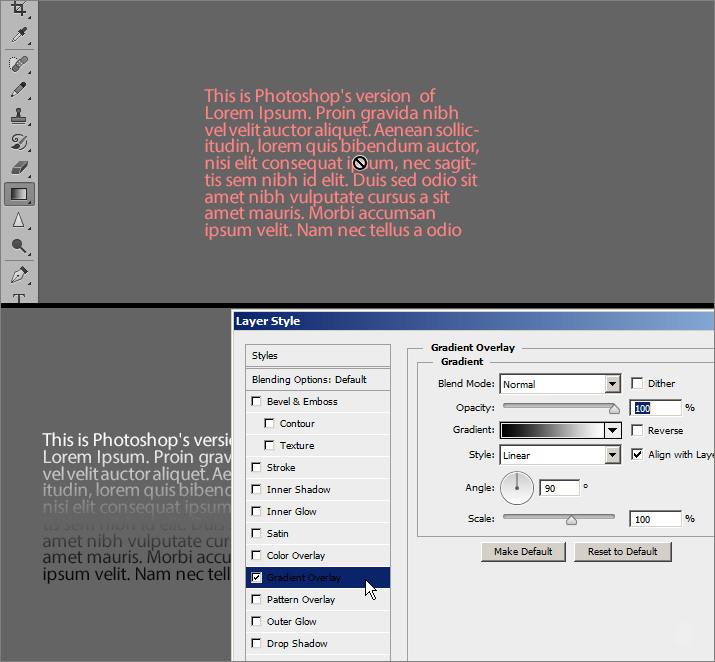Check the Drop Shadow effect box
Viewport: 715px width, 662px height.
click(x=257, y=643)
